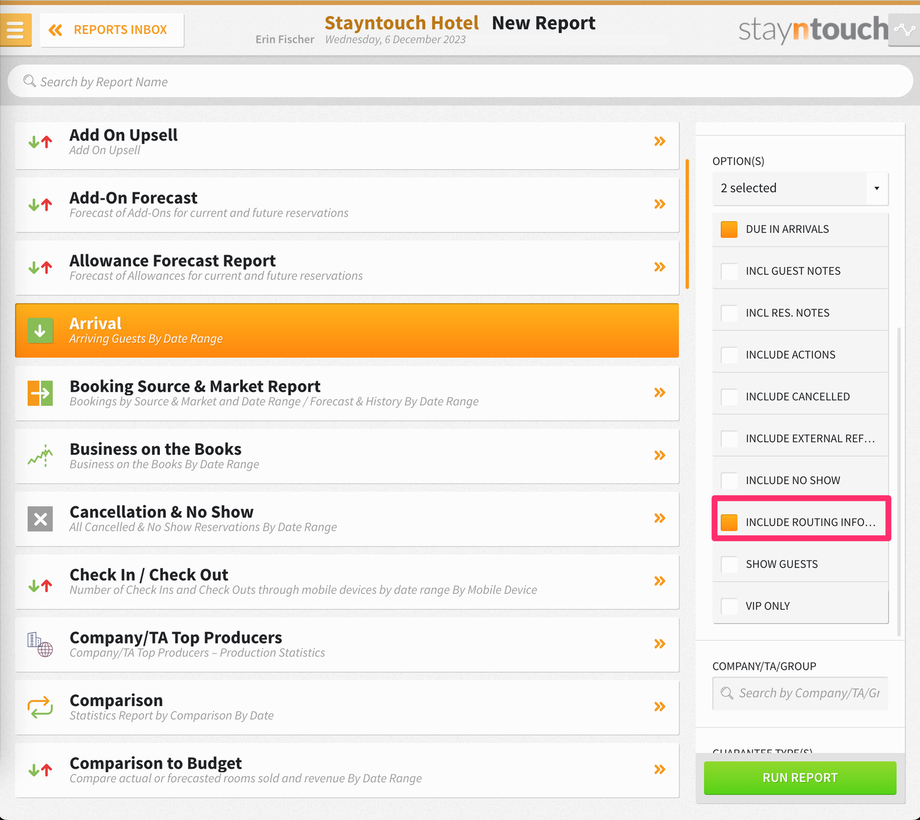The image size is (920, 820).
Task: Check the Include Actions option
Action: coord(729,355)
